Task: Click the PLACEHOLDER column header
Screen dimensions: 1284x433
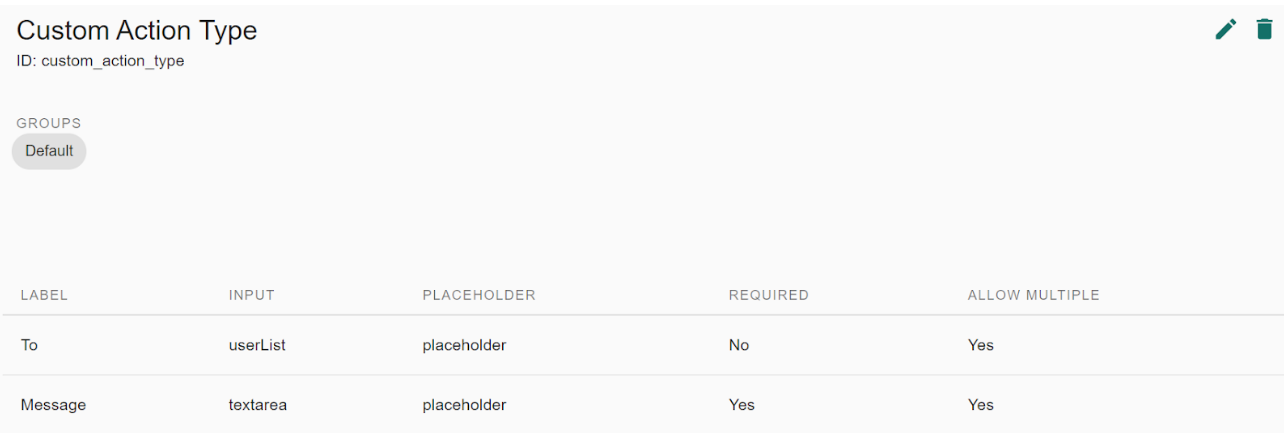Action: click(x=479, y=295)
